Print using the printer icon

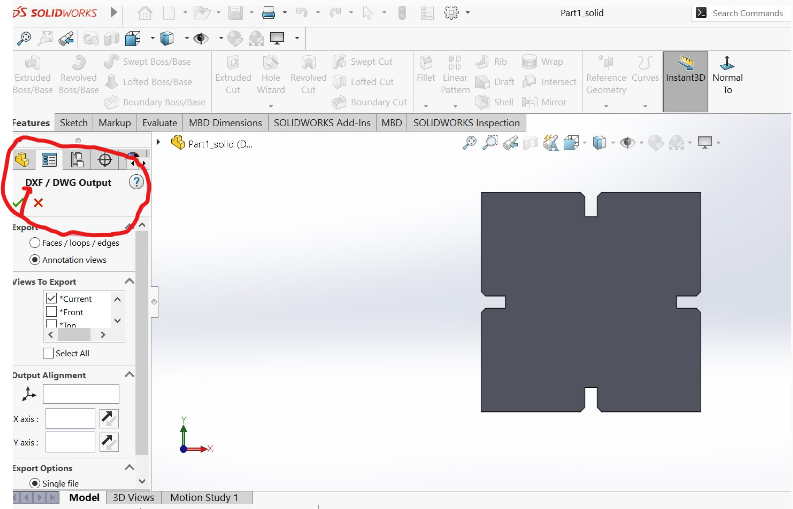click(x=269, y=13)
